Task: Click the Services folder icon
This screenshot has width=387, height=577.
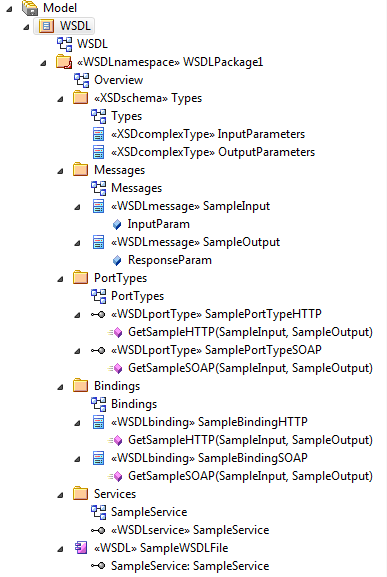Action: click(81, 494)
